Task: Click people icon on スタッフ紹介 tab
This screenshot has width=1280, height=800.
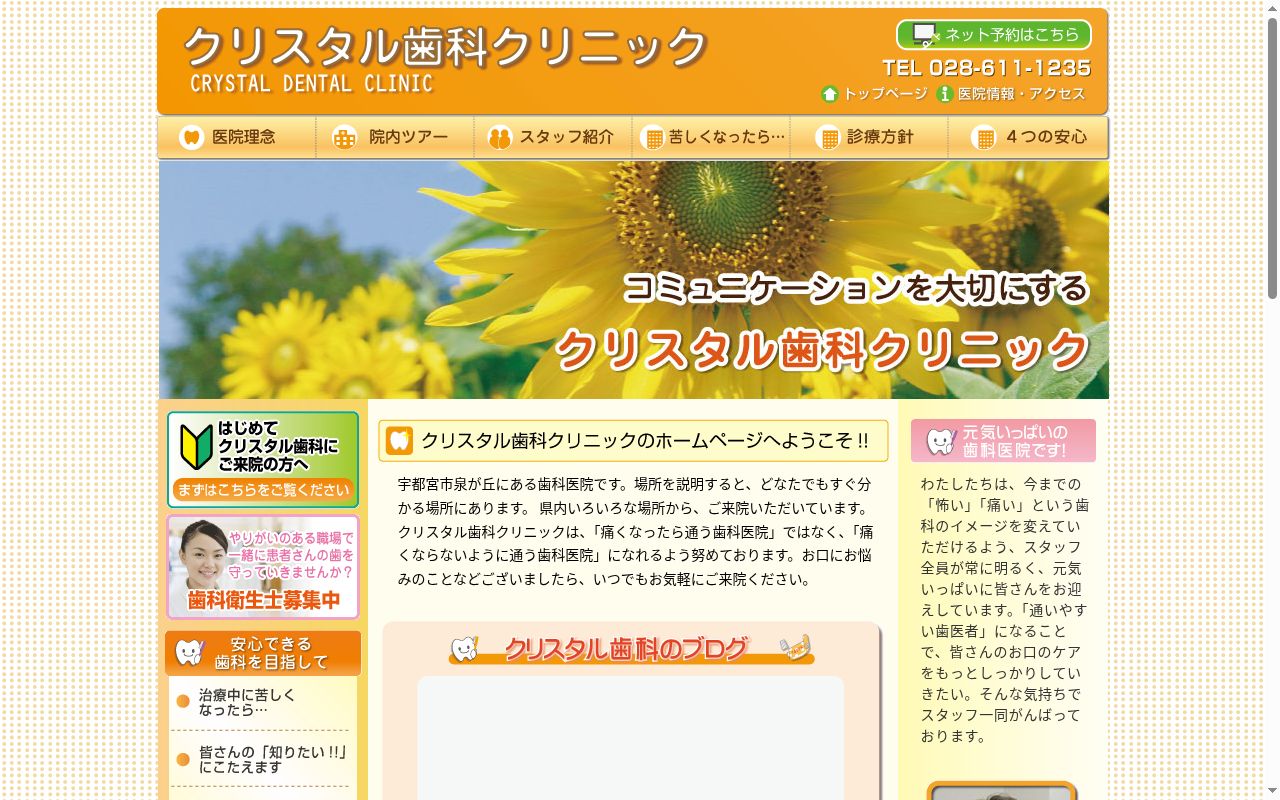Action: pyautogui.click(x=500, y=138)
